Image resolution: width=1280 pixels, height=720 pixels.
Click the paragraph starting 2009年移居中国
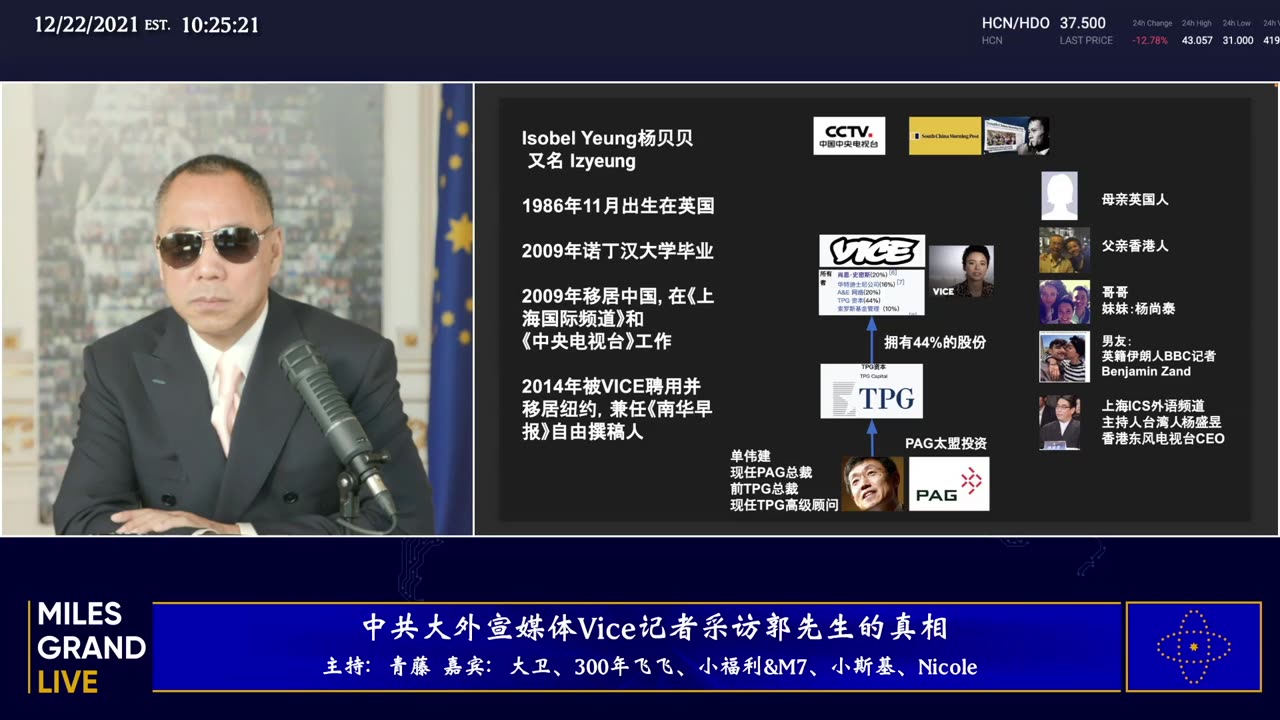coord(618,319)
